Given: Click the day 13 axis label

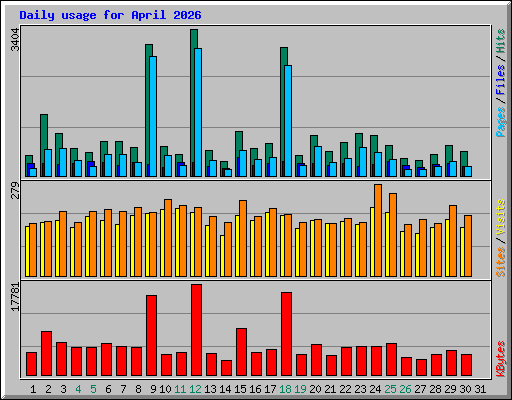Looking at the screenshot, I should (210, 389).
